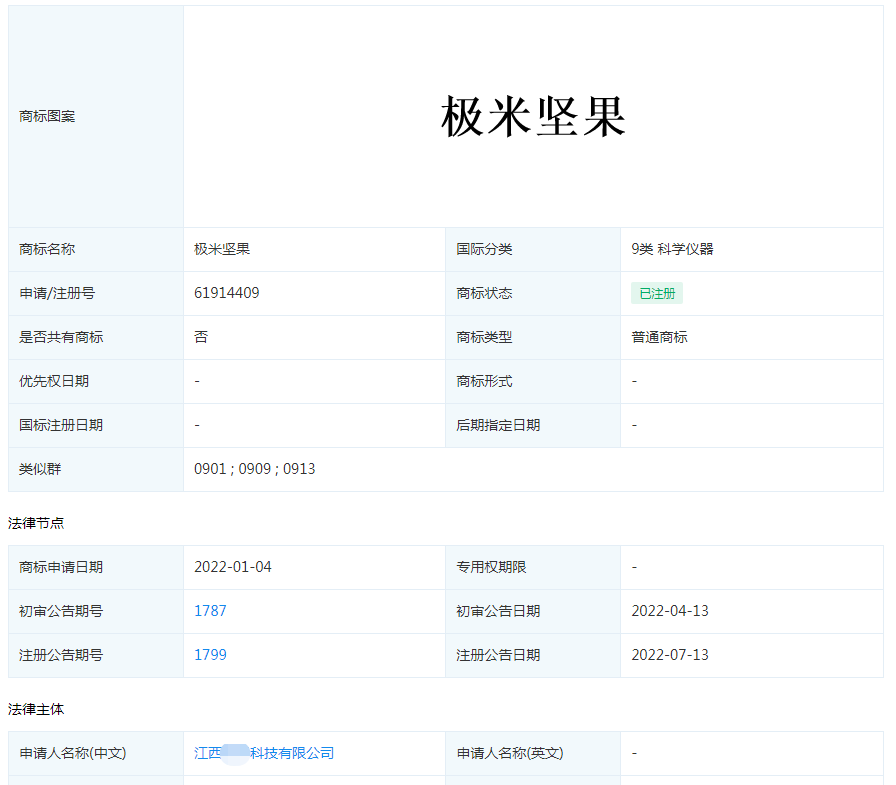
Task: Click the 专用权期限 field label
Action: click(491, 567)
